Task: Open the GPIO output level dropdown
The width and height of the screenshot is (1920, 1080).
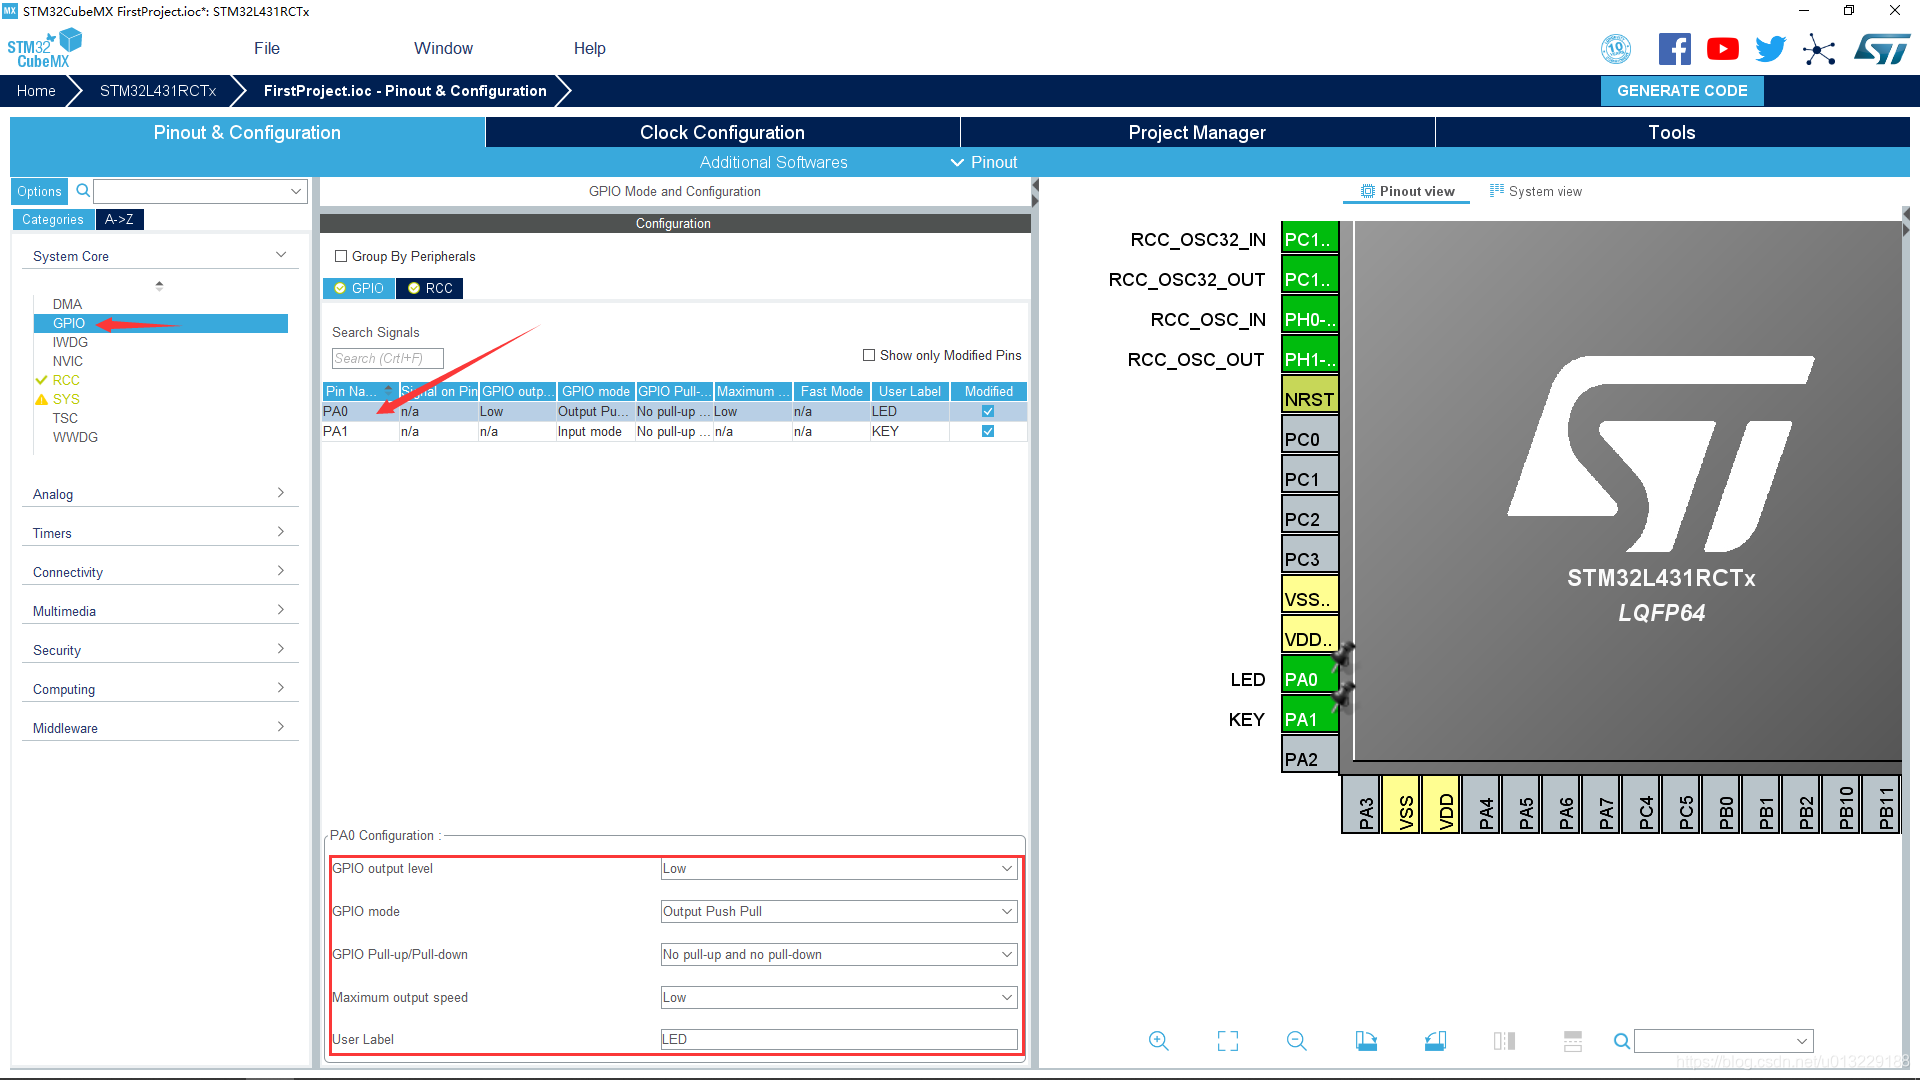Action: 839,868
